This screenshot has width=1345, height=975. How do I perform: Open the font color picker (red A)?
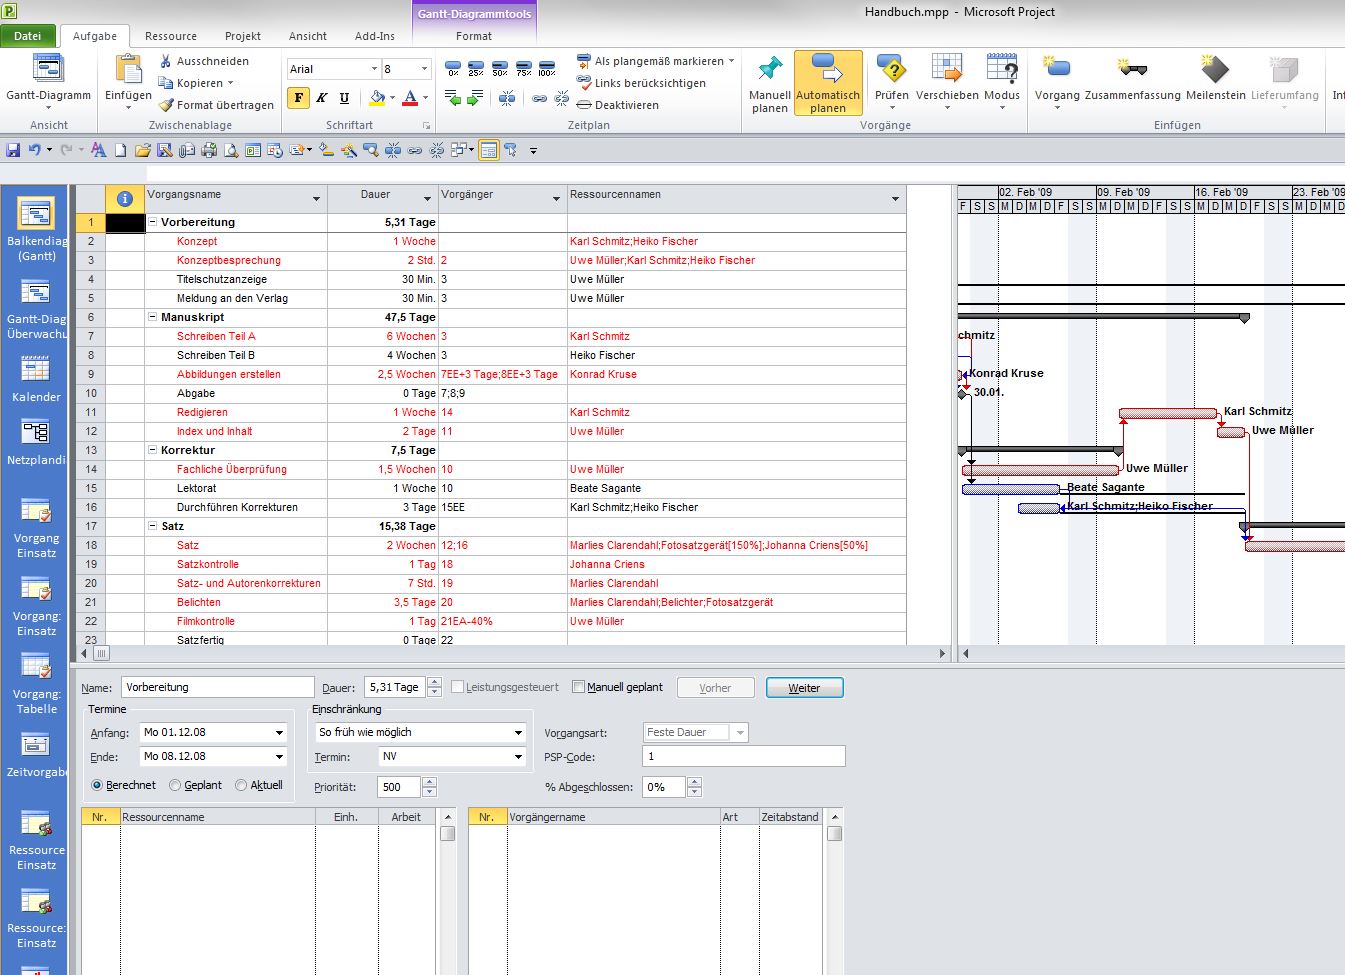point(409,98)
